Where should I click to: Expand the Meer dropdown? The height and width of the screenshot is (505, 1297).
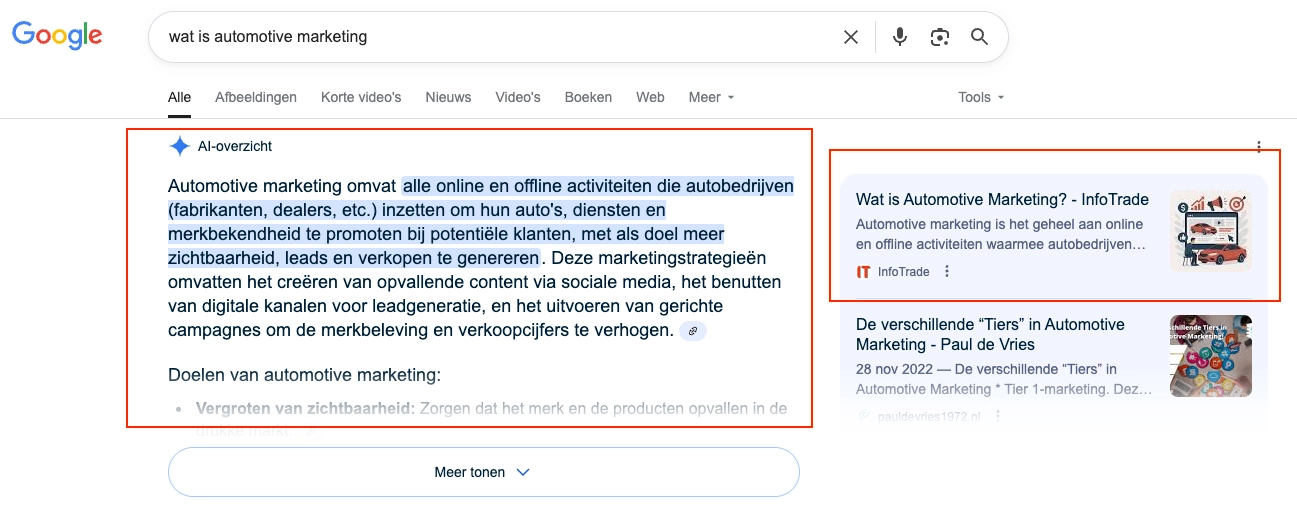pos(711,97)
